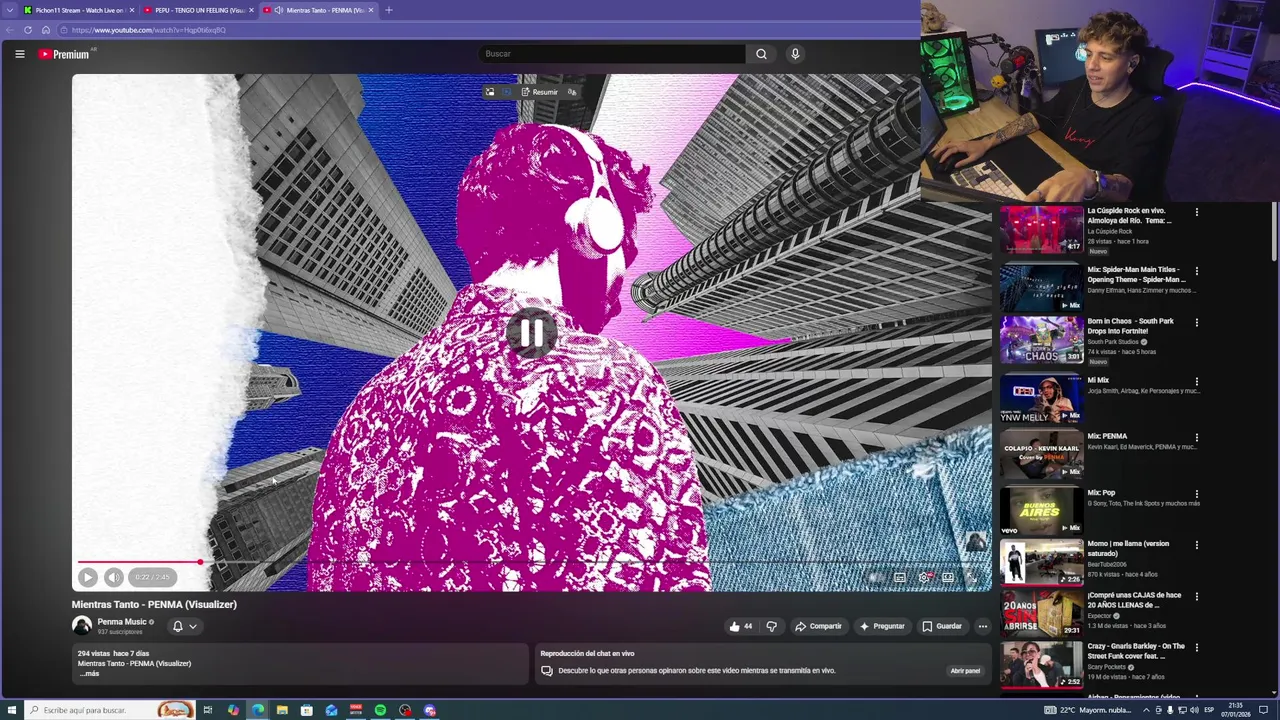Reload the page with the browser refresh button

click(x=28, y=30)
